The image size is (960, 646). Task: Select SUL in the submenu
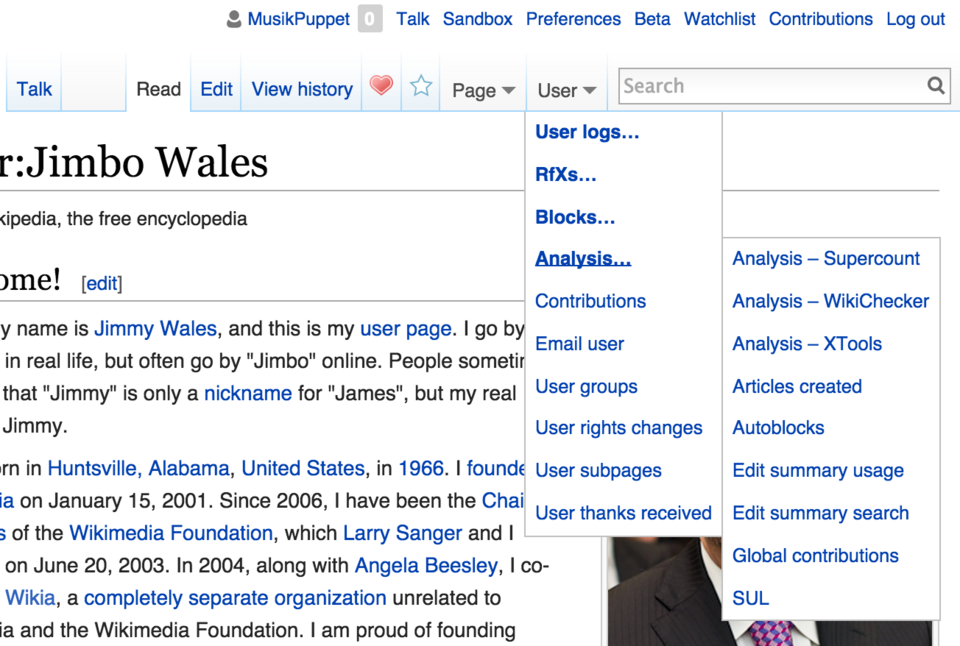tap(751, 598)
